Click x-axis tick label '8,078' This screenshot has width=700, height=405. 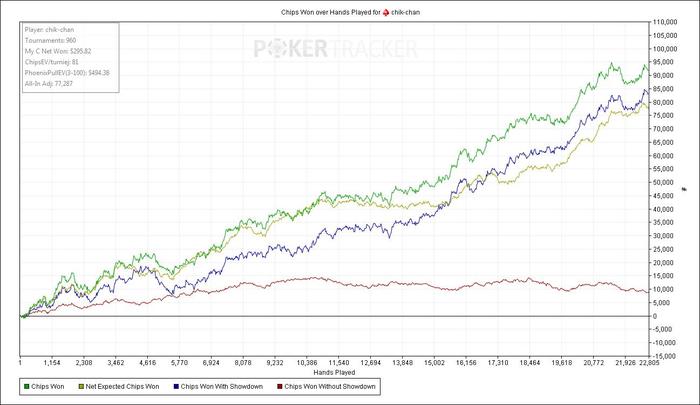coord(243,363)
